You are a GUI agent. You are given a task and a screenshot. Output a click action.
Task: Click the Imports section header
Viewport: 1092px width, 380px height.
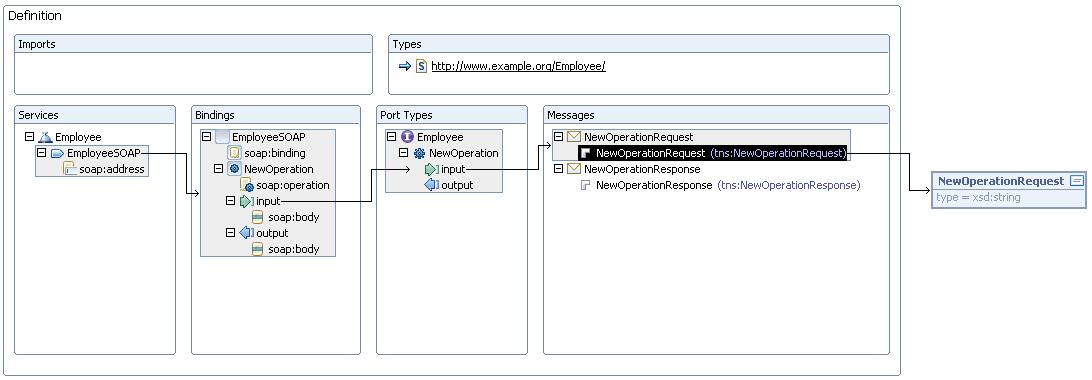[x=194, y=44]
